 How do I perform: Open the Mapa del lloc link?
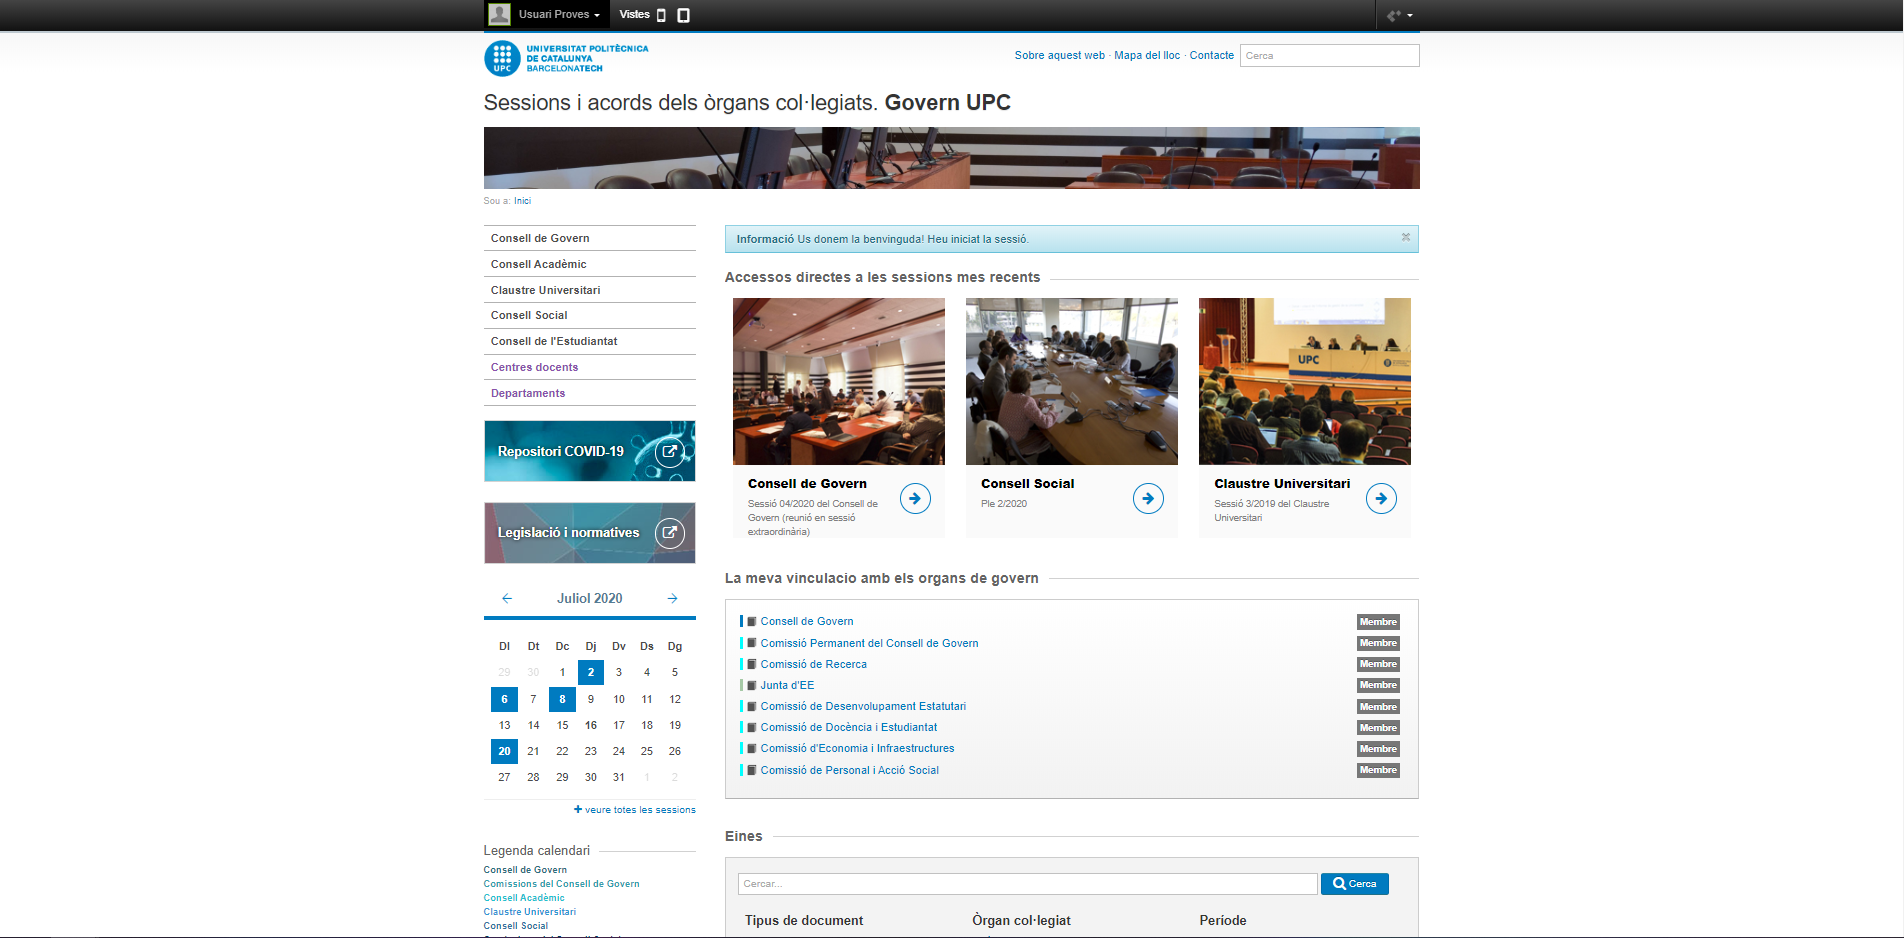[1146, 56]
